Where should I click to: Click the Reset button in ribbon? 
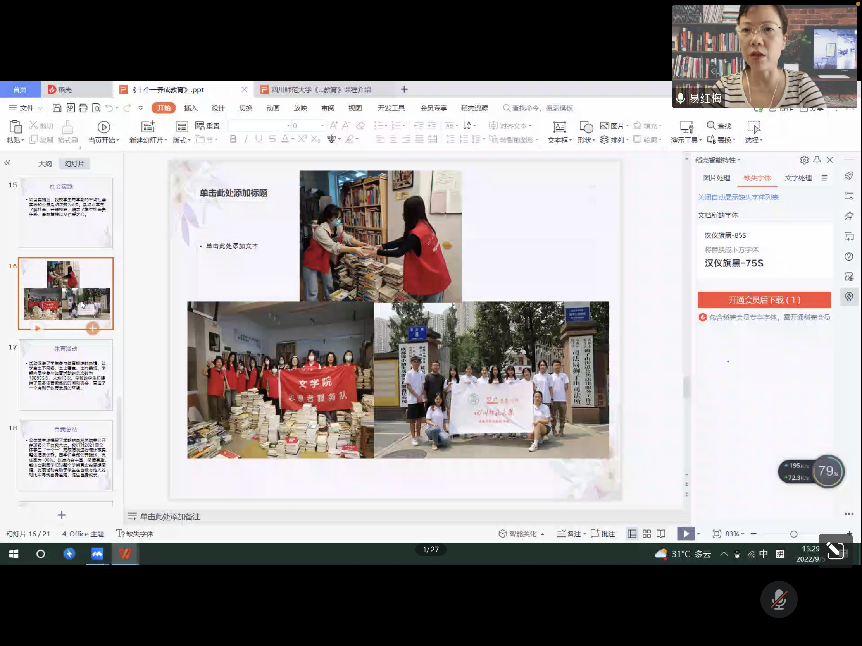pos(207,126)
